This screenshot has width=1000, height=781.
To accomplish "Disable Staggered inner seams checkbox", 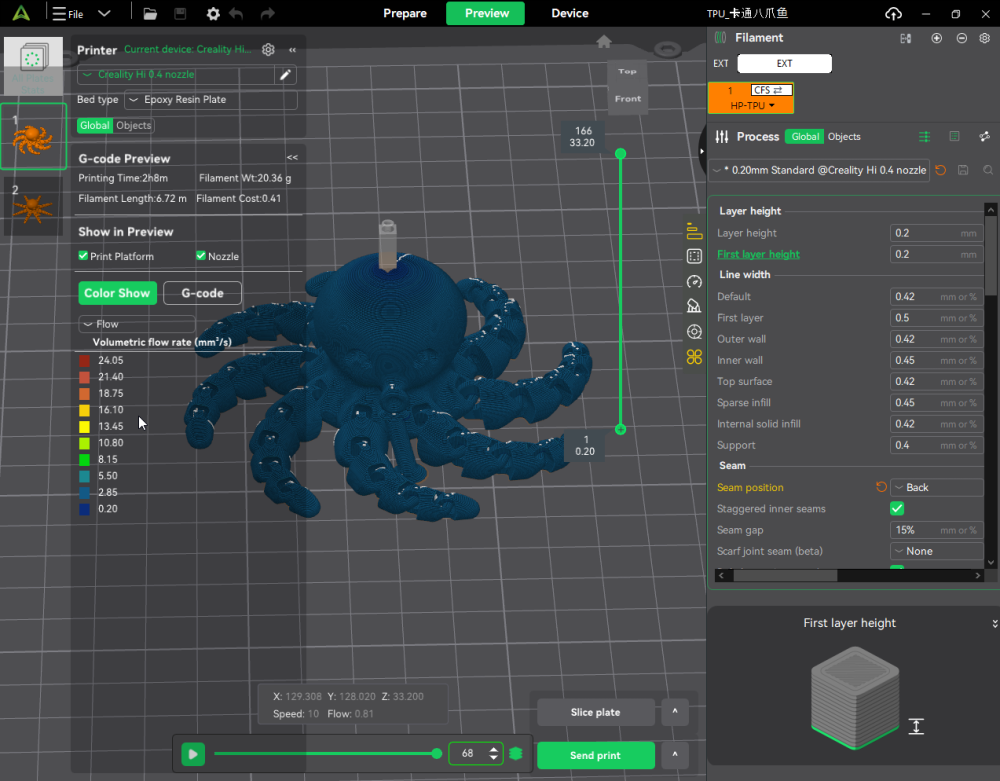I will coord(897,509).
